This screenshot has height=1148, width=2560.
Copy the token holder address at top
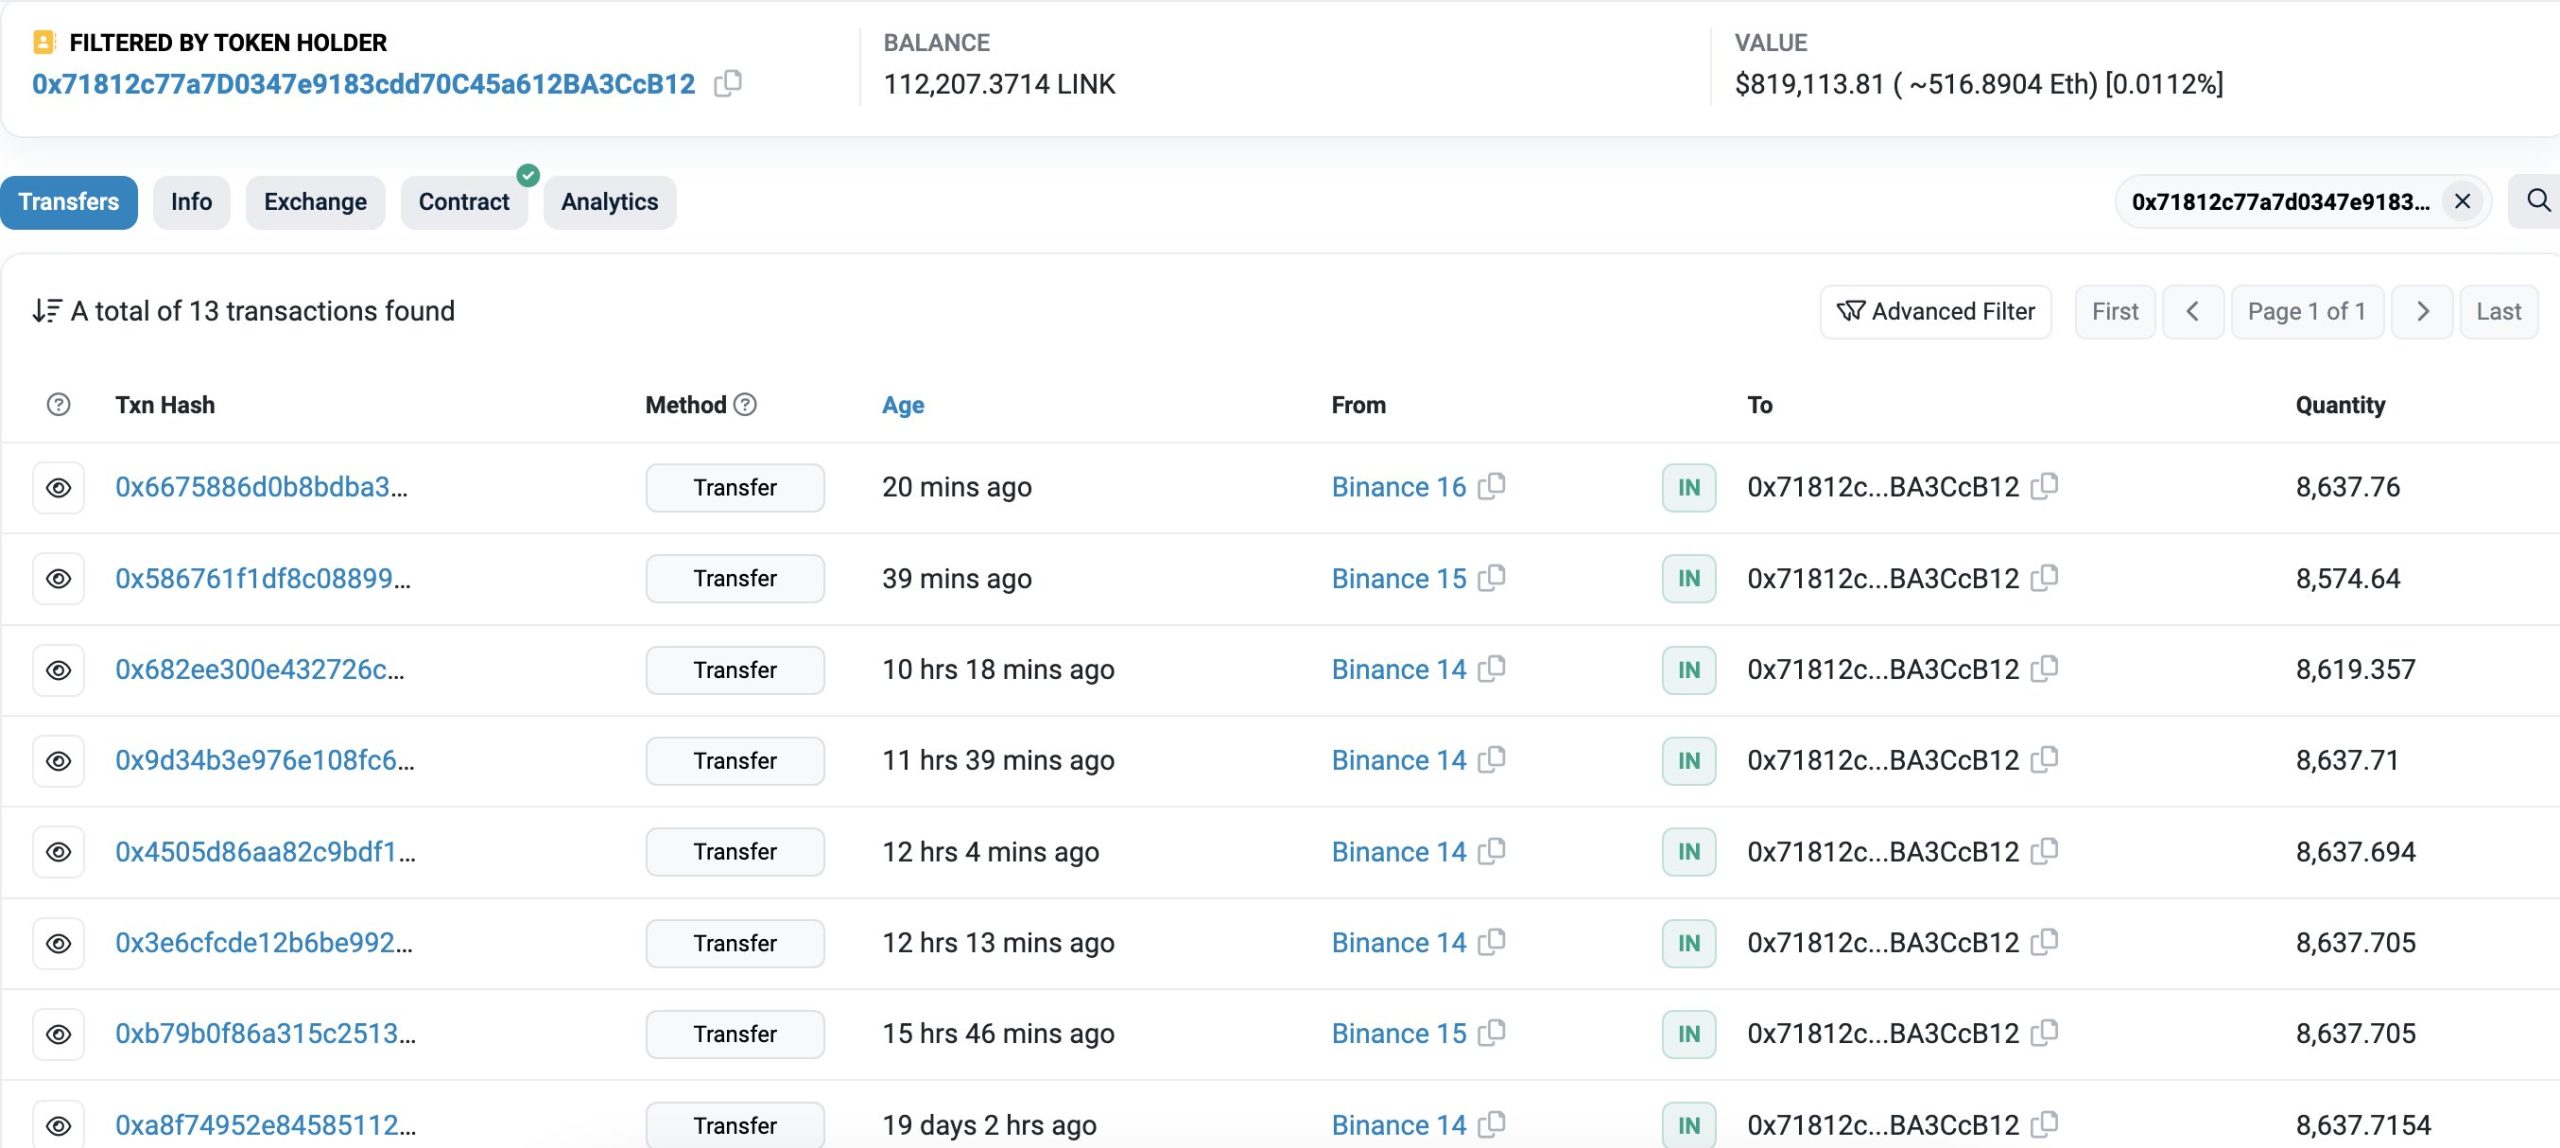coord(728,83)
